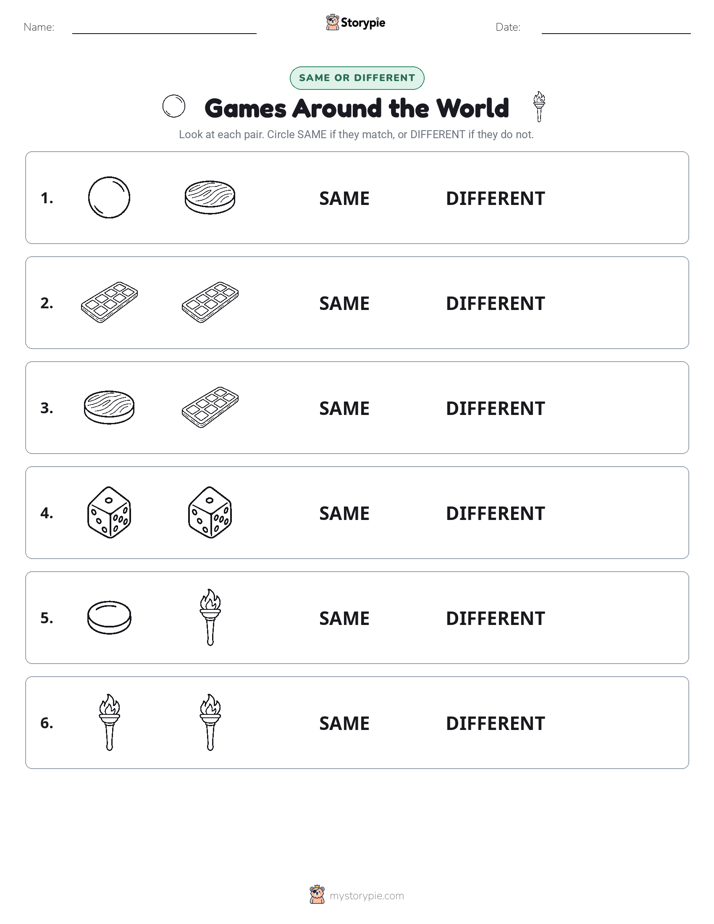Select the right grid tray in row 2
The width and height of the screenshot is (714, 924).
[210, 302]
